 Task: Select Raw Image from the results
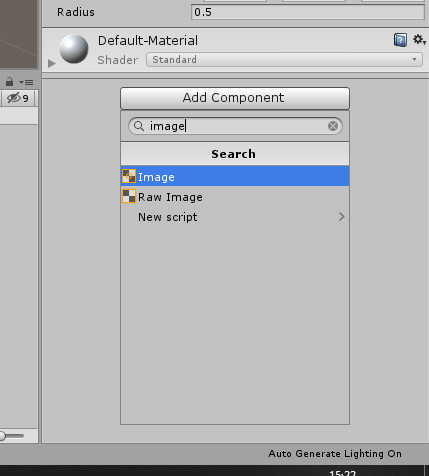click(x=235, y=197)
